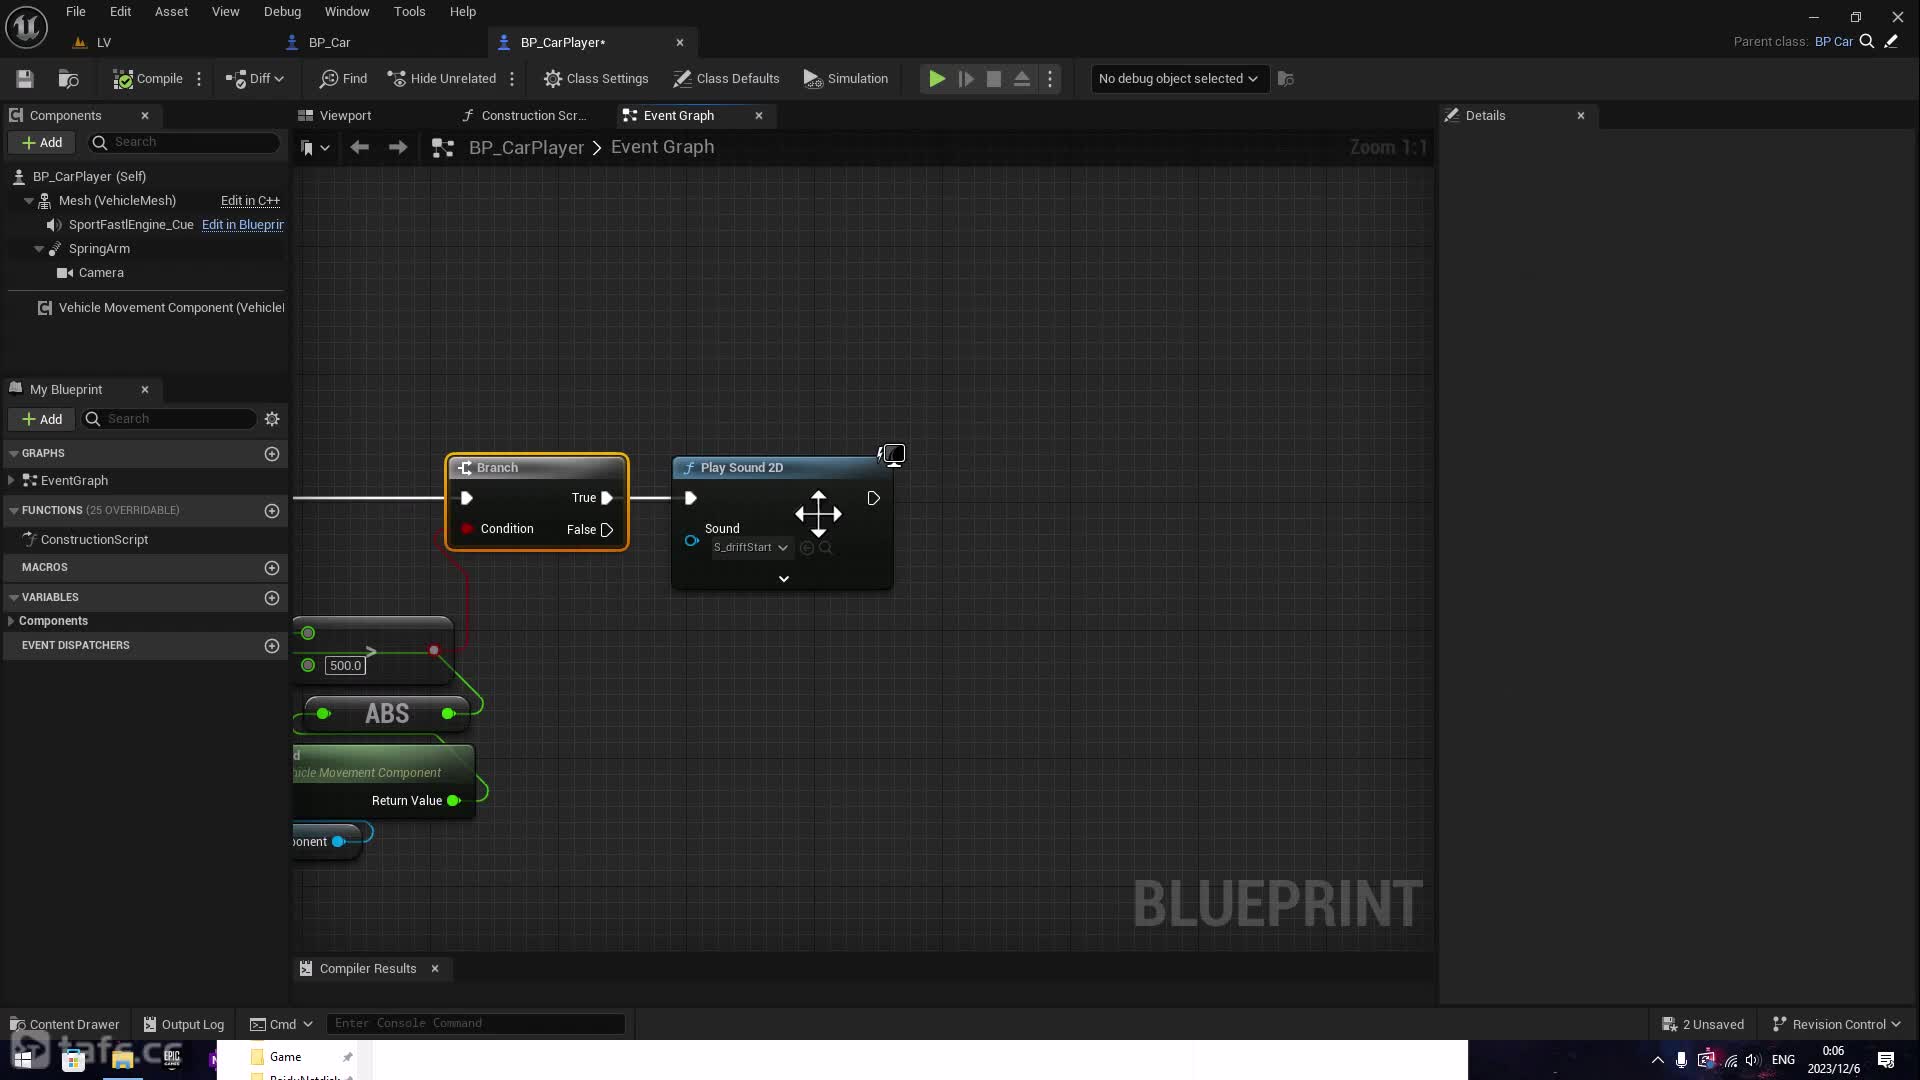1920x1080 pixels.
Task: Expand Play Sound 2D node options
Action: 785,578
